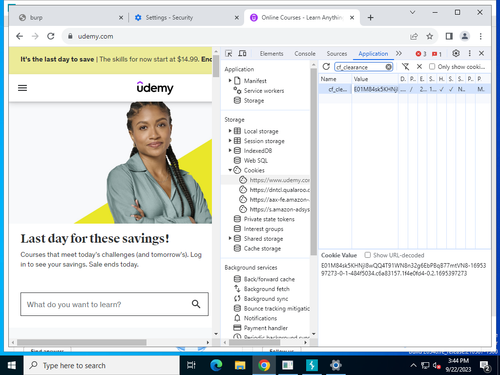Expand the Manifest tree item
The height and width of the screenshot is (375, 500).
(x=230, y=80)
